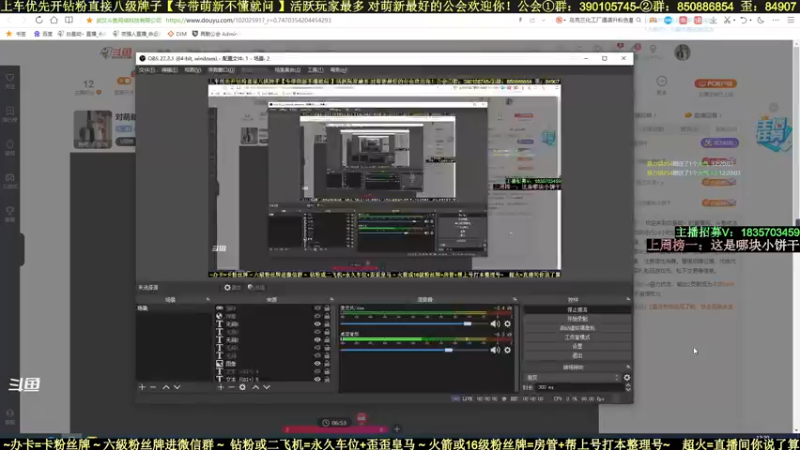Pop out the audio mixer dock panel icon
Image resolution: width=800 pixels, height=450 pixels.
tap(515, 299)
